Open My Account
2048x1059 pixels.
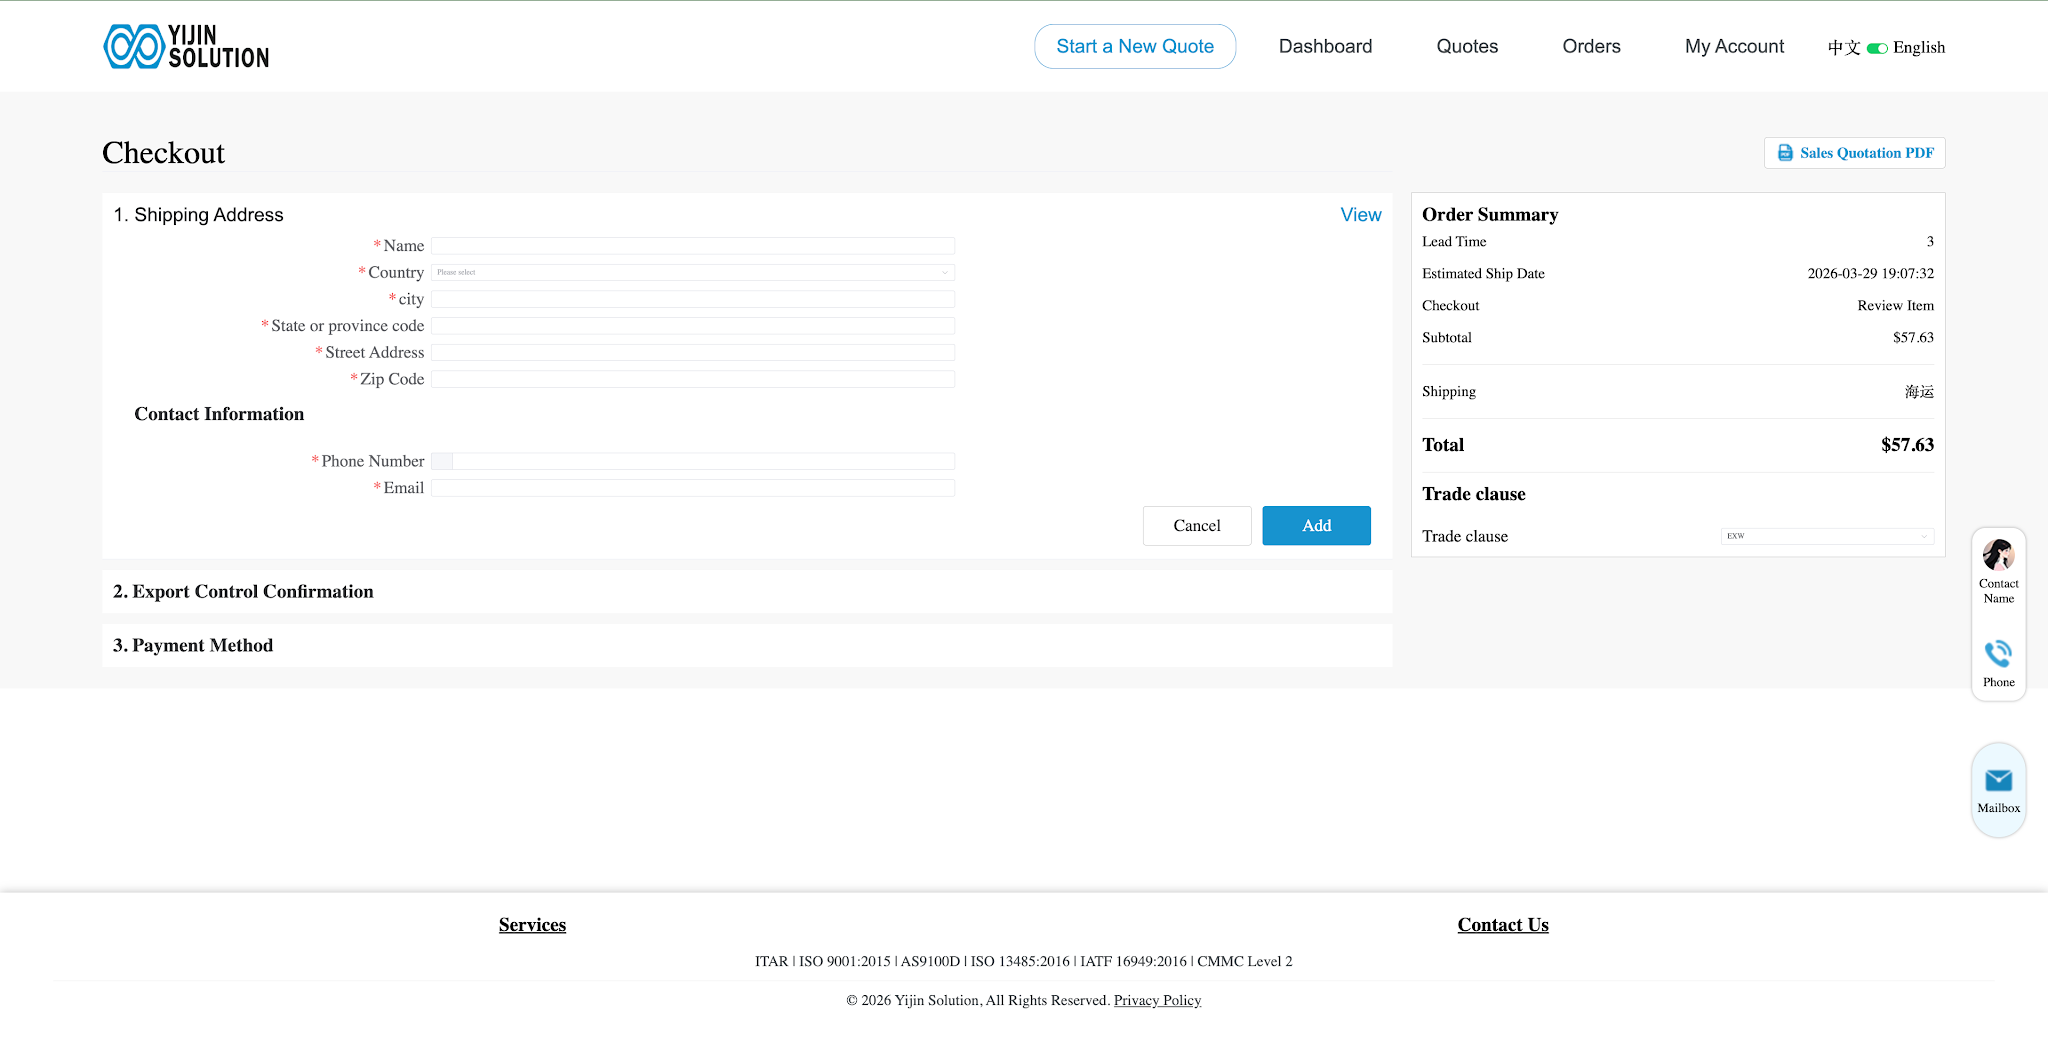coord(1734,46)
